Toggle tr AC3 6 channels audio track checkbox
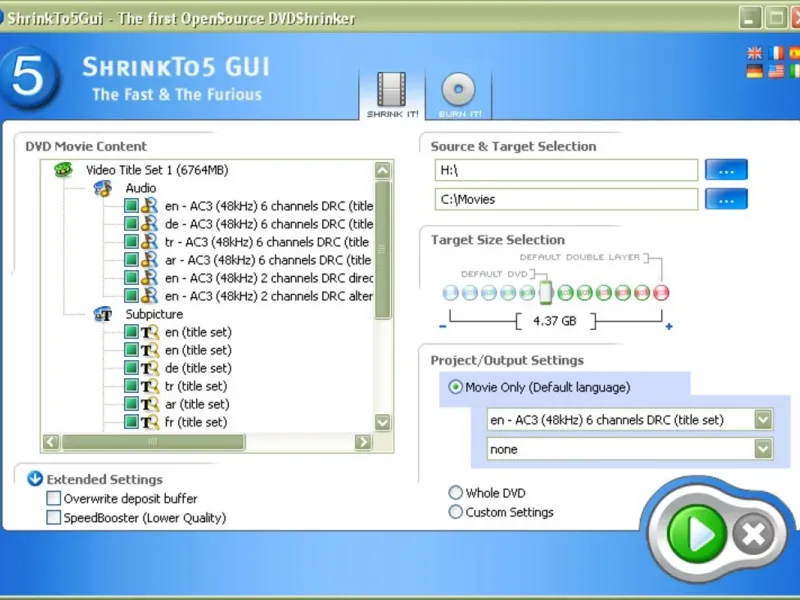Screen dimensions: 800x600 (x=131, y=241)
